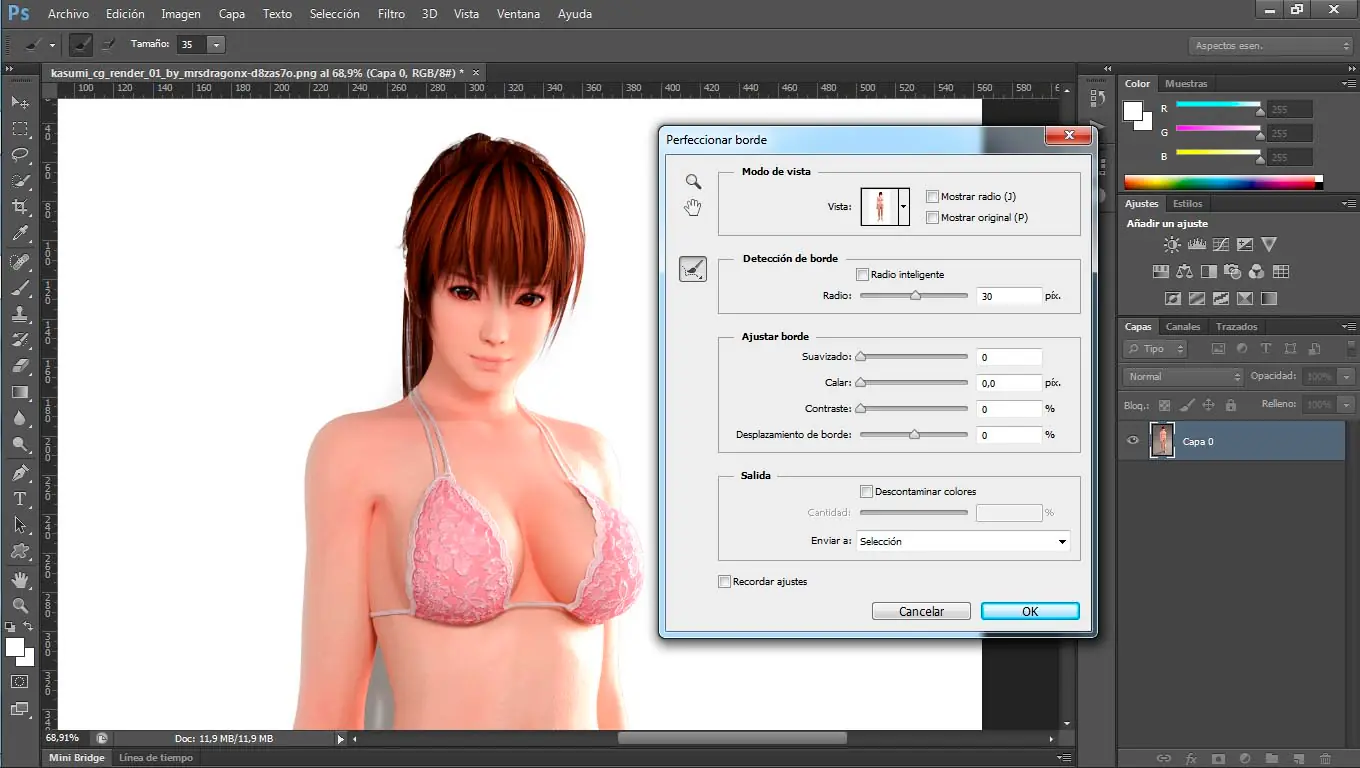The width and height of the screenshot is (1360, 768).
Task: Toggle lock transparent pixels in Capas
Action: pyautogui.click(x=1164, y=405)
